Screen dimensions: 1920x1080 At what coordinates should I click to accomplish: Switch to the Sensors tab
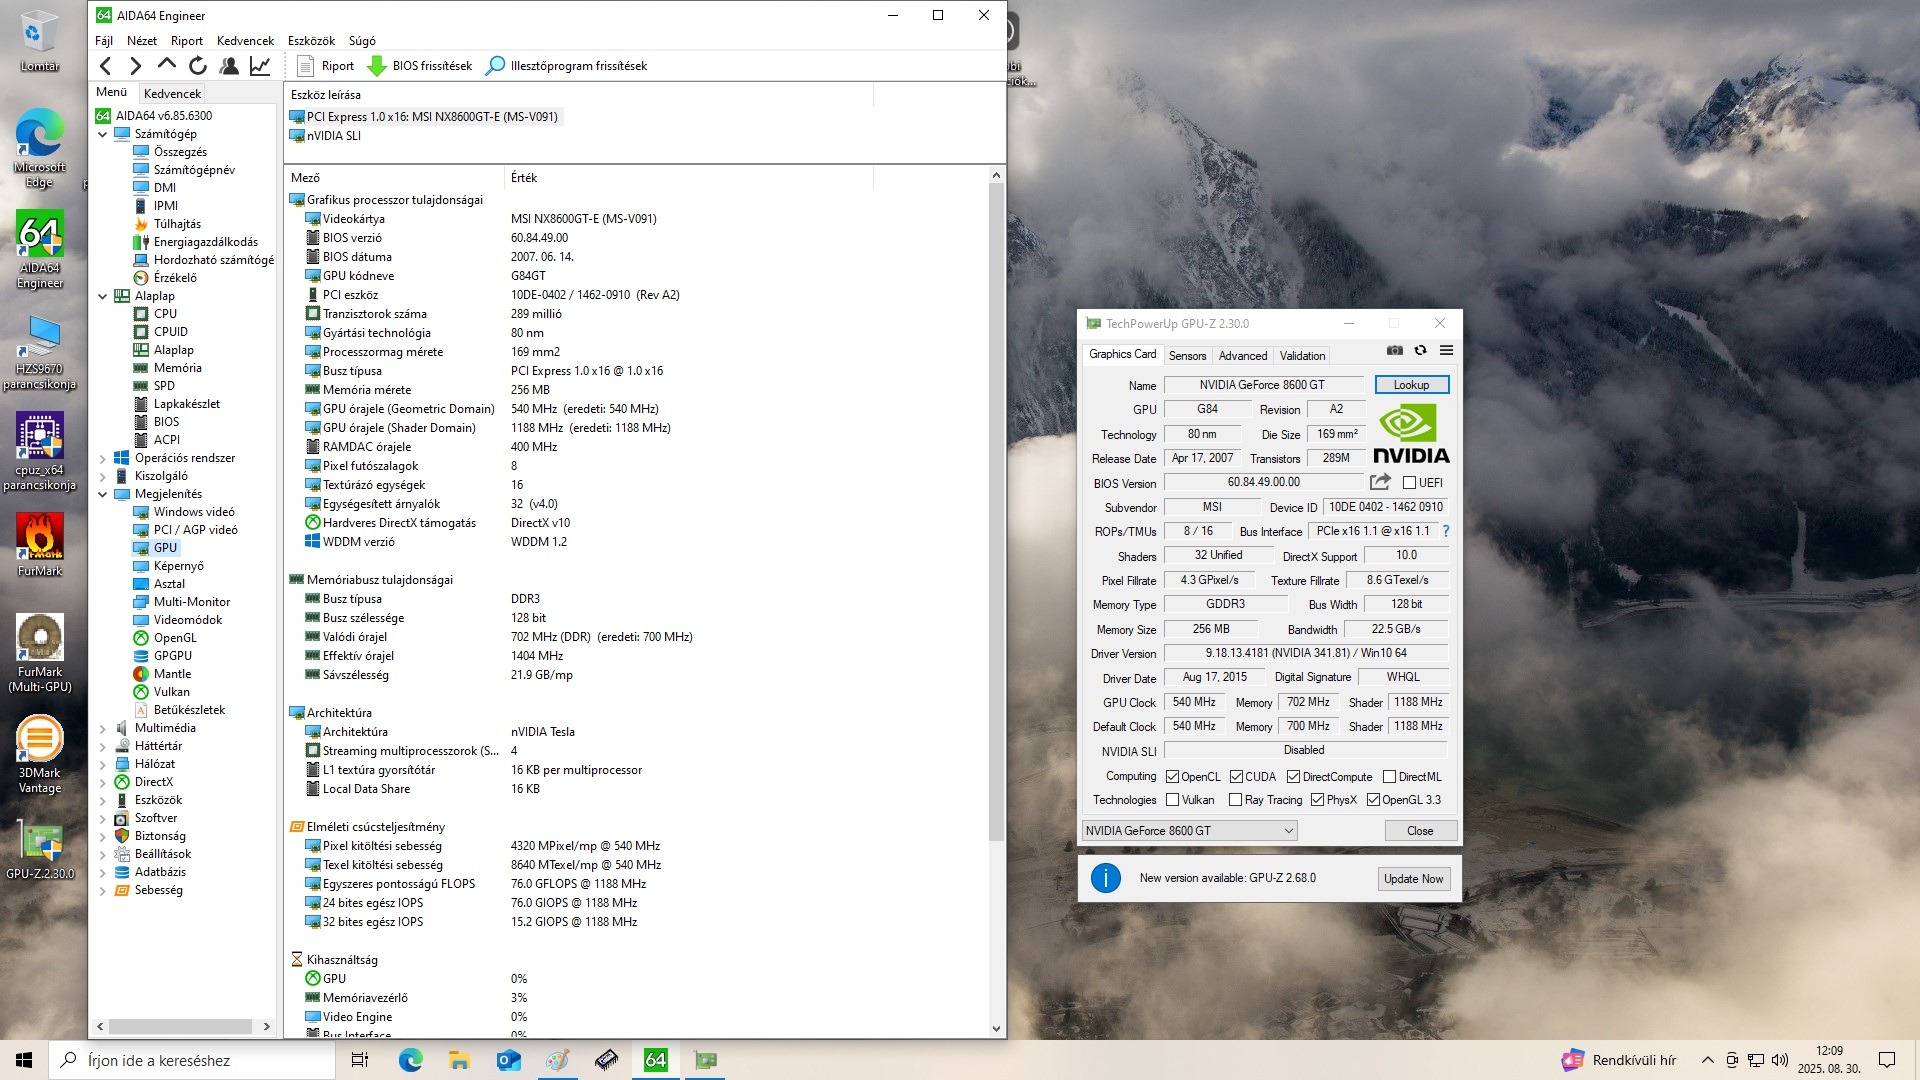click(1187, 356)
